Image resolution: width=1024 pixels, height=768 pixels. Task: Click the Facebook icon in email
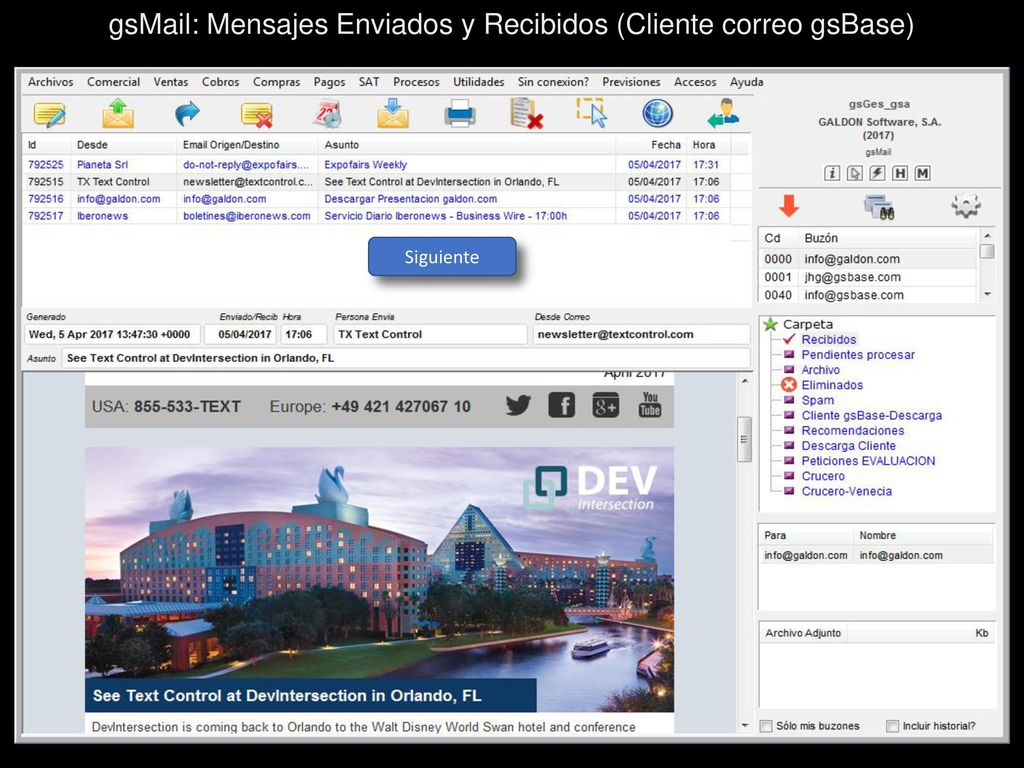pyautogui.click(x=562, y=406)
